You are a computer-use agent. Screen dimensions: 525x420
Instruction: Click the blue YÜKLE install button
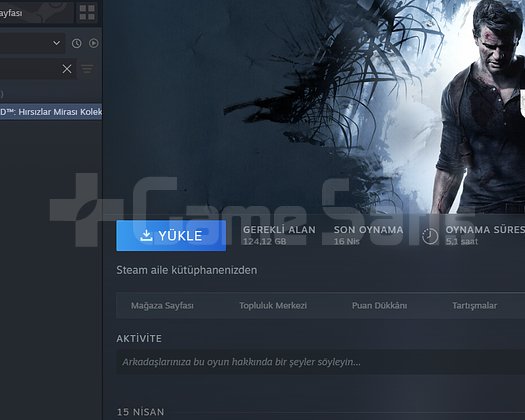tap(171, 235)
